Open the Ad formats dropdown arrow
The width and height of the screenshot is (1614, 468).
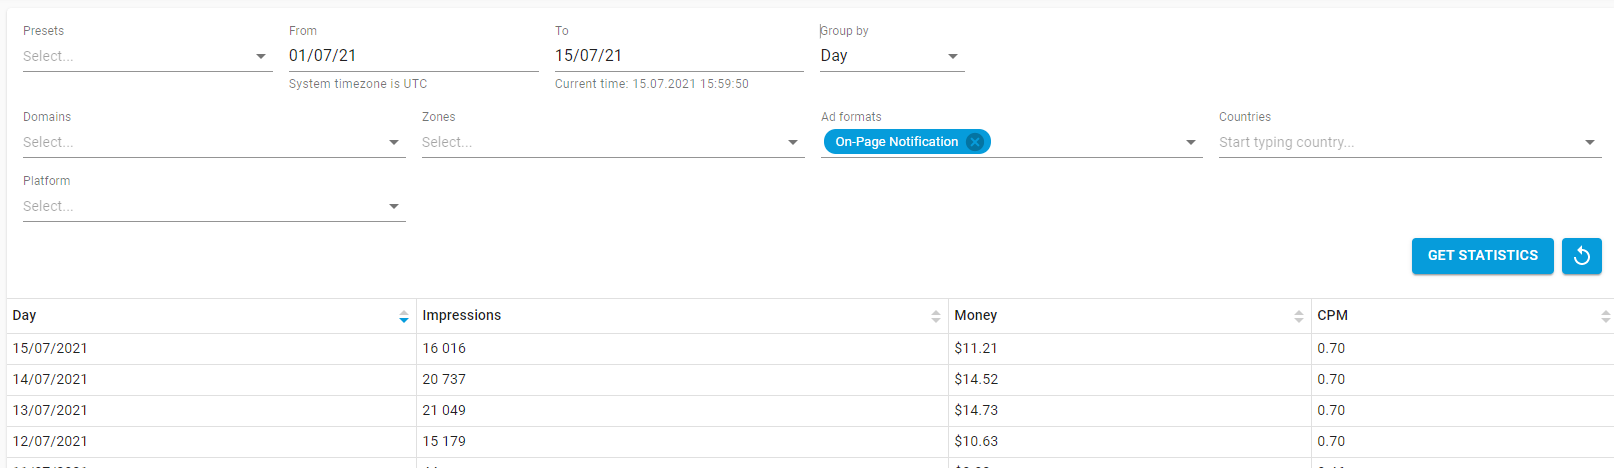pyautogui.click(x=1191, y=143)
